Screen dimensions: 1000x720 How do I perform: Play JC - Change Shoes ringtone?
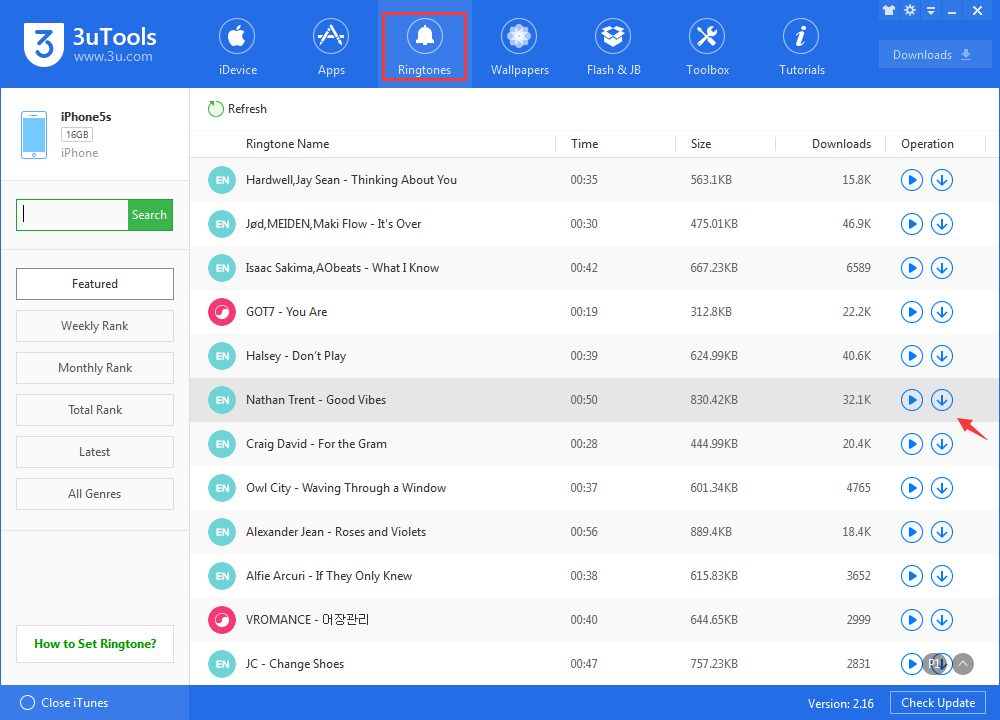tap(911, 664)
